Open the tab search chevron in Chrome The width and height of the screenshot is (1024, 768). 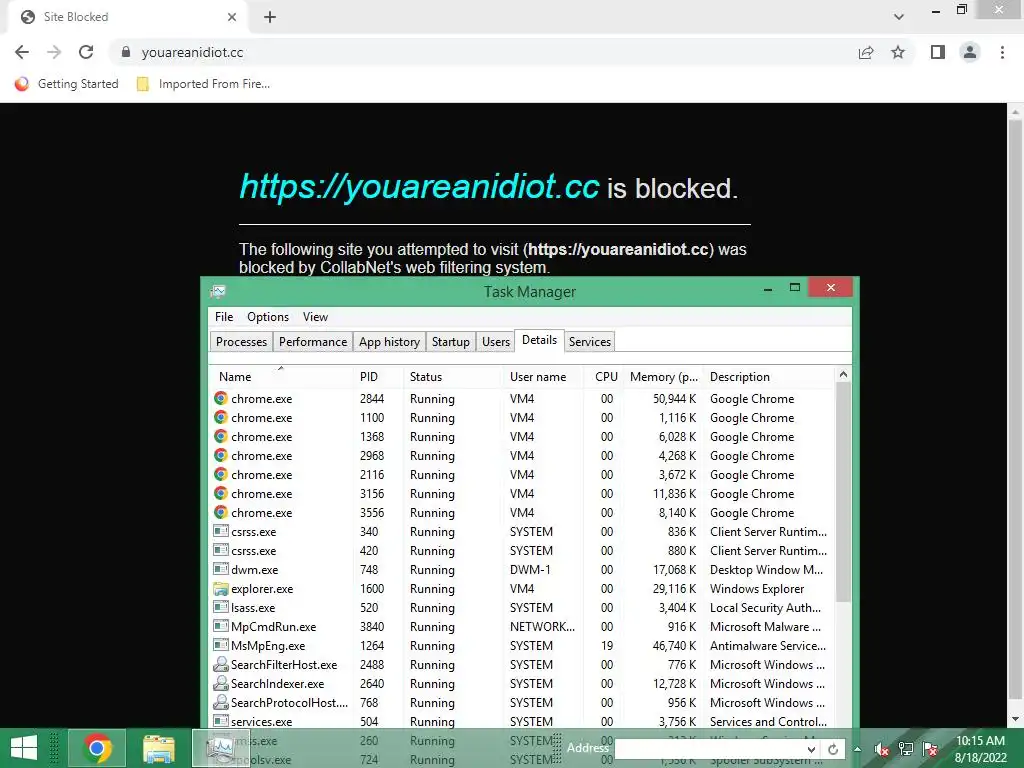tap(899, 17)
